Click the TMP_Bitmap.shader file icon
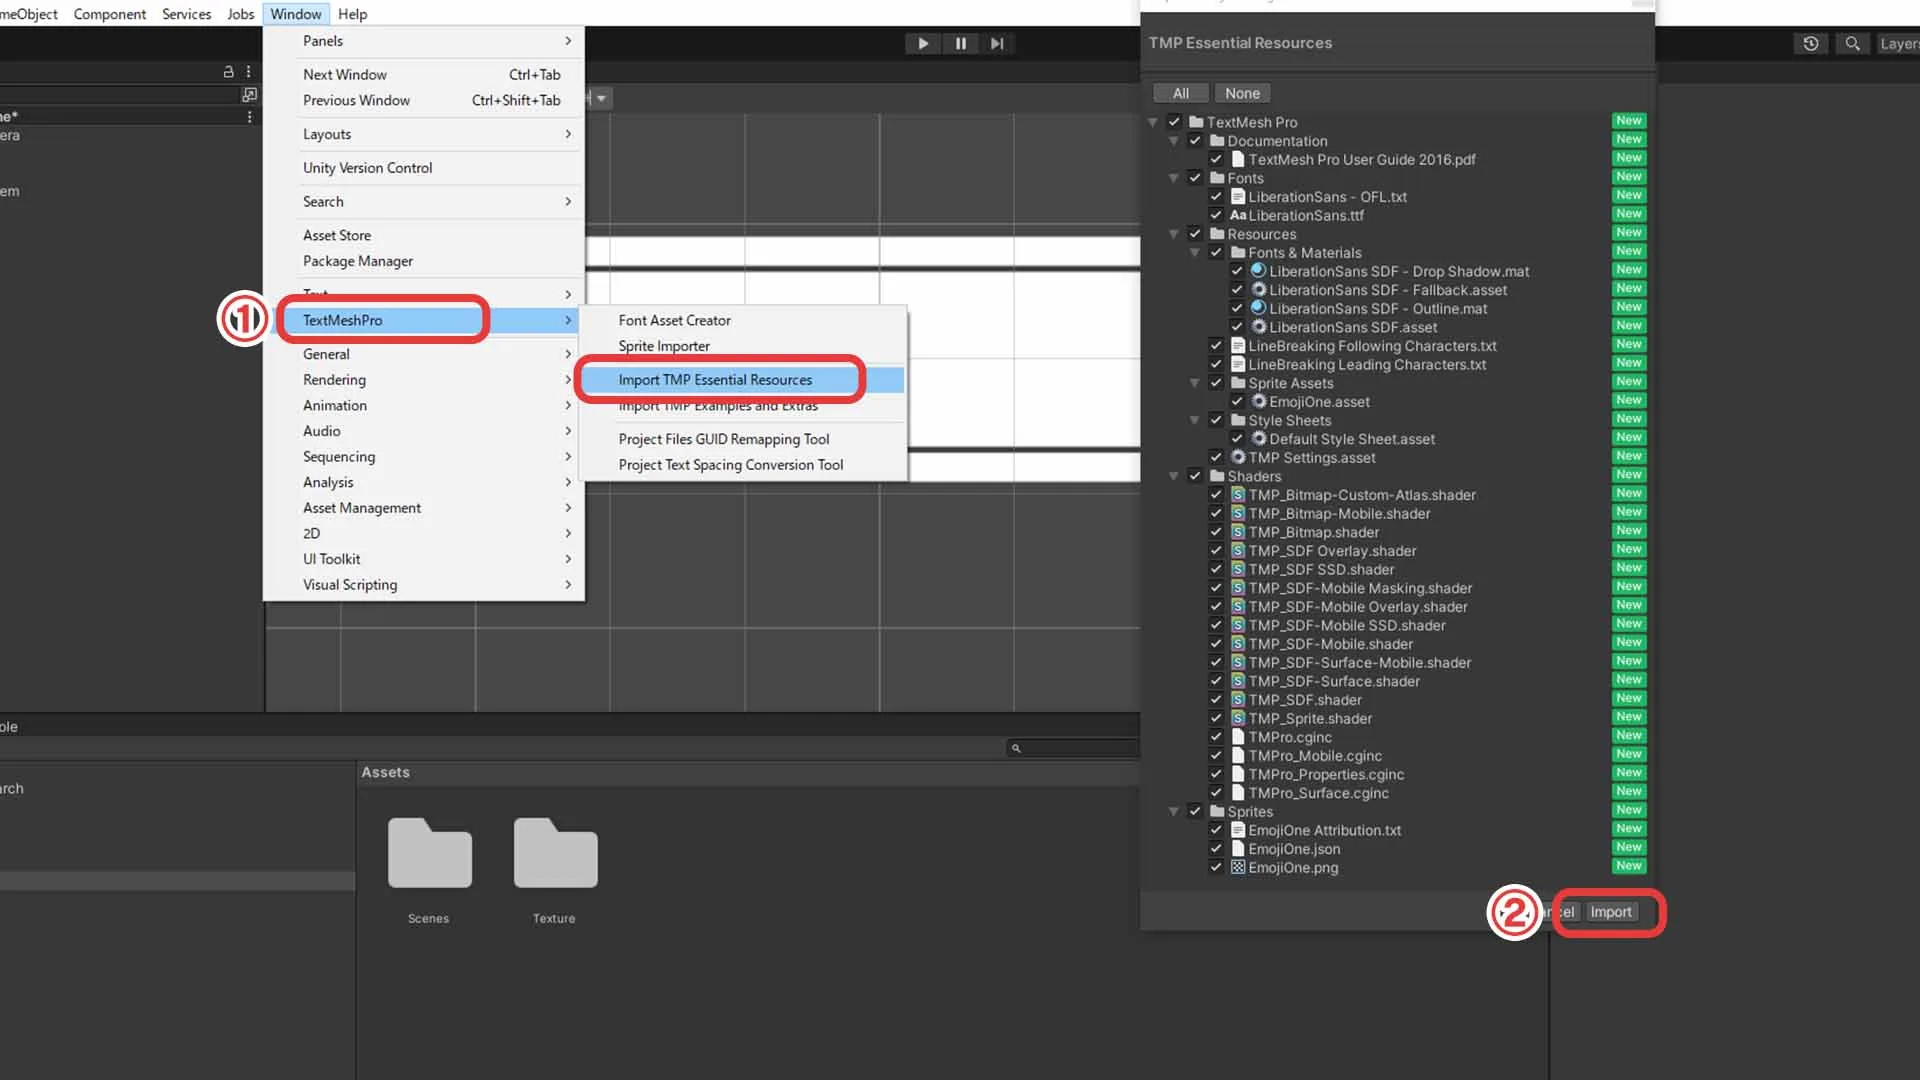This screenshot has height=1080, width=1920. point(1238,532)
